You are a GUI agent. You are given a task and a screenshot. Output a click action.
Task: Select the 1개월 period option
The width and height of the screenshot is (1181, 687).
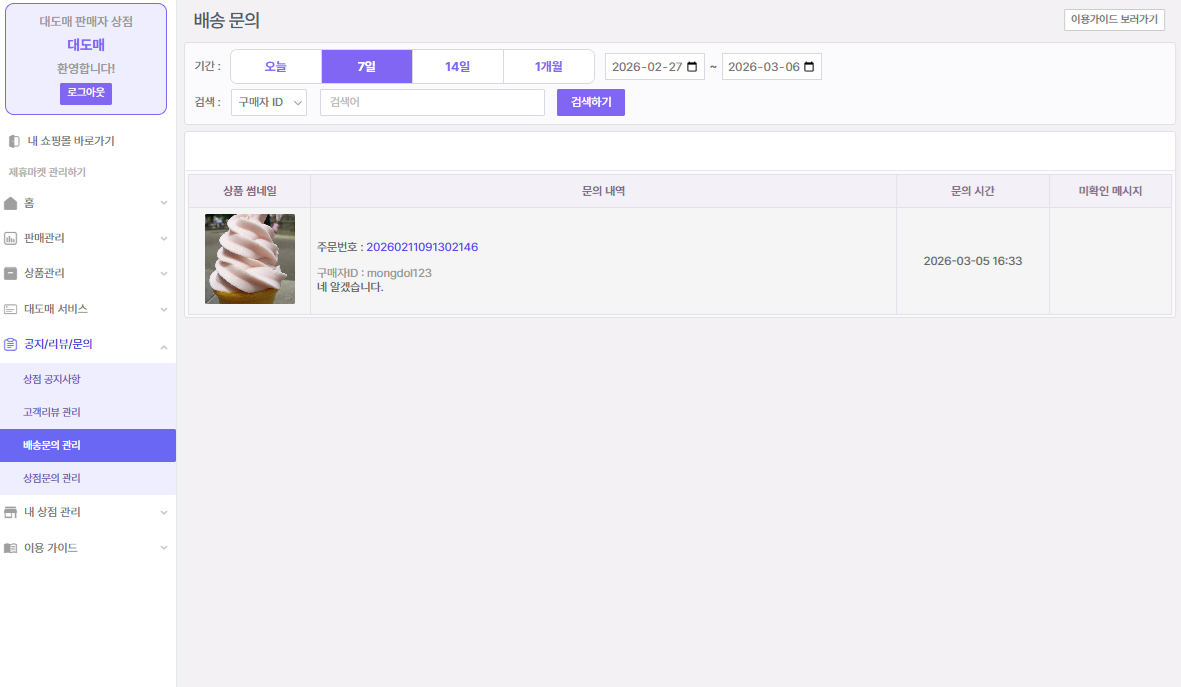tap(548, 67)
